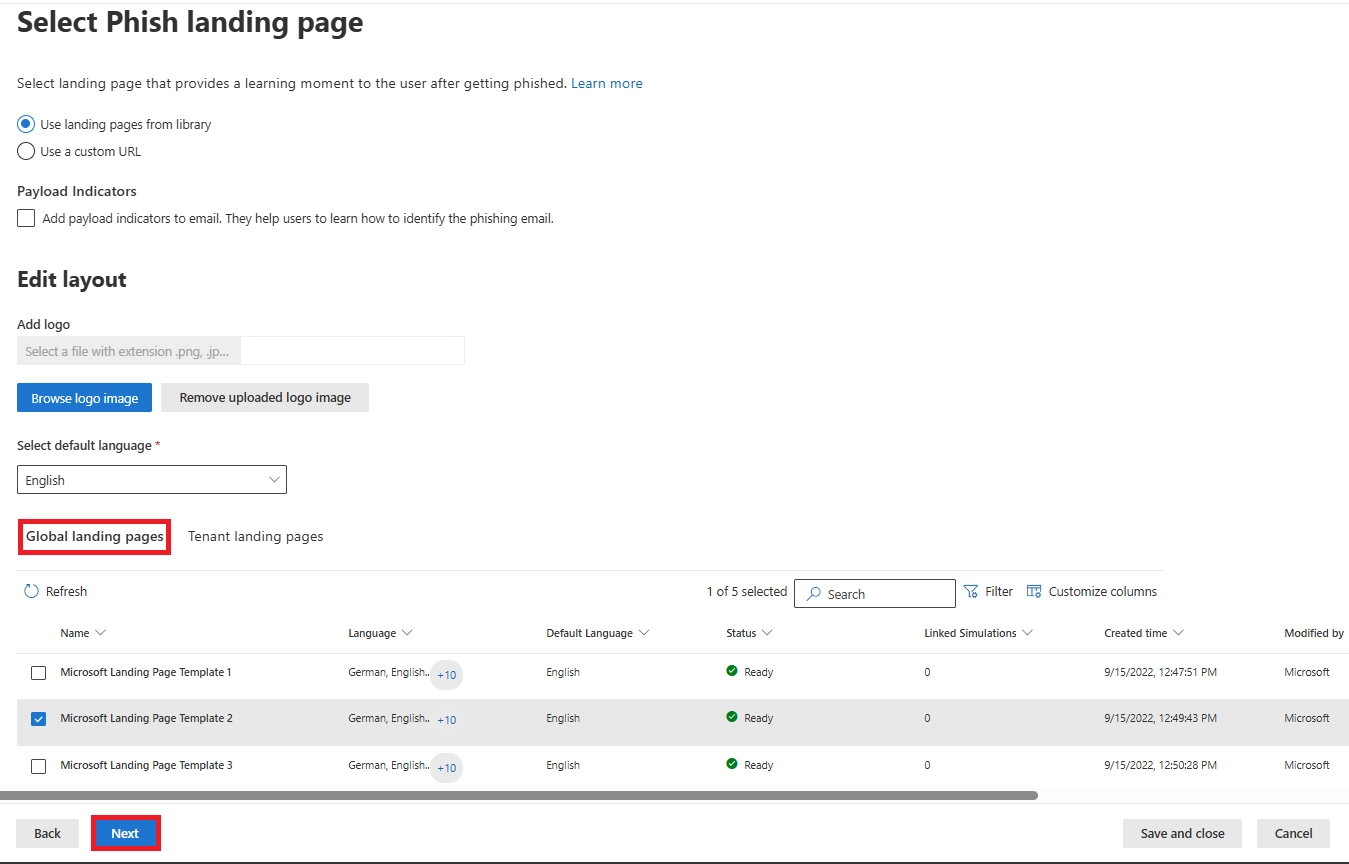Click the Refresh icon above the table
The height and width of the screenshot is (864, 1349).
(x=31, y=591)
